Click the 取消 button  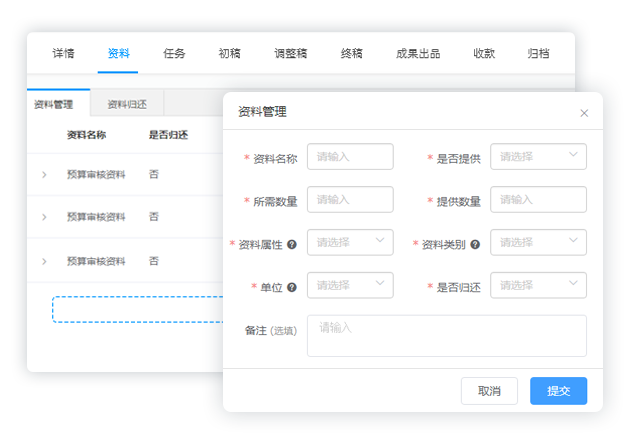pos(489,391)
